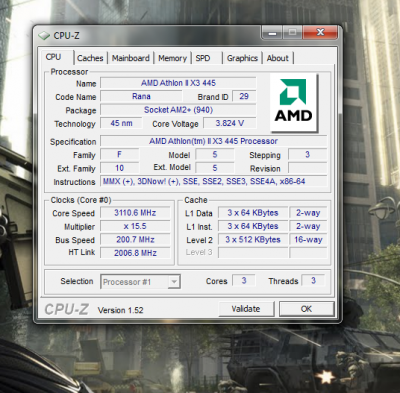Click the OK button
400x393 pixels.
[306, 309]
